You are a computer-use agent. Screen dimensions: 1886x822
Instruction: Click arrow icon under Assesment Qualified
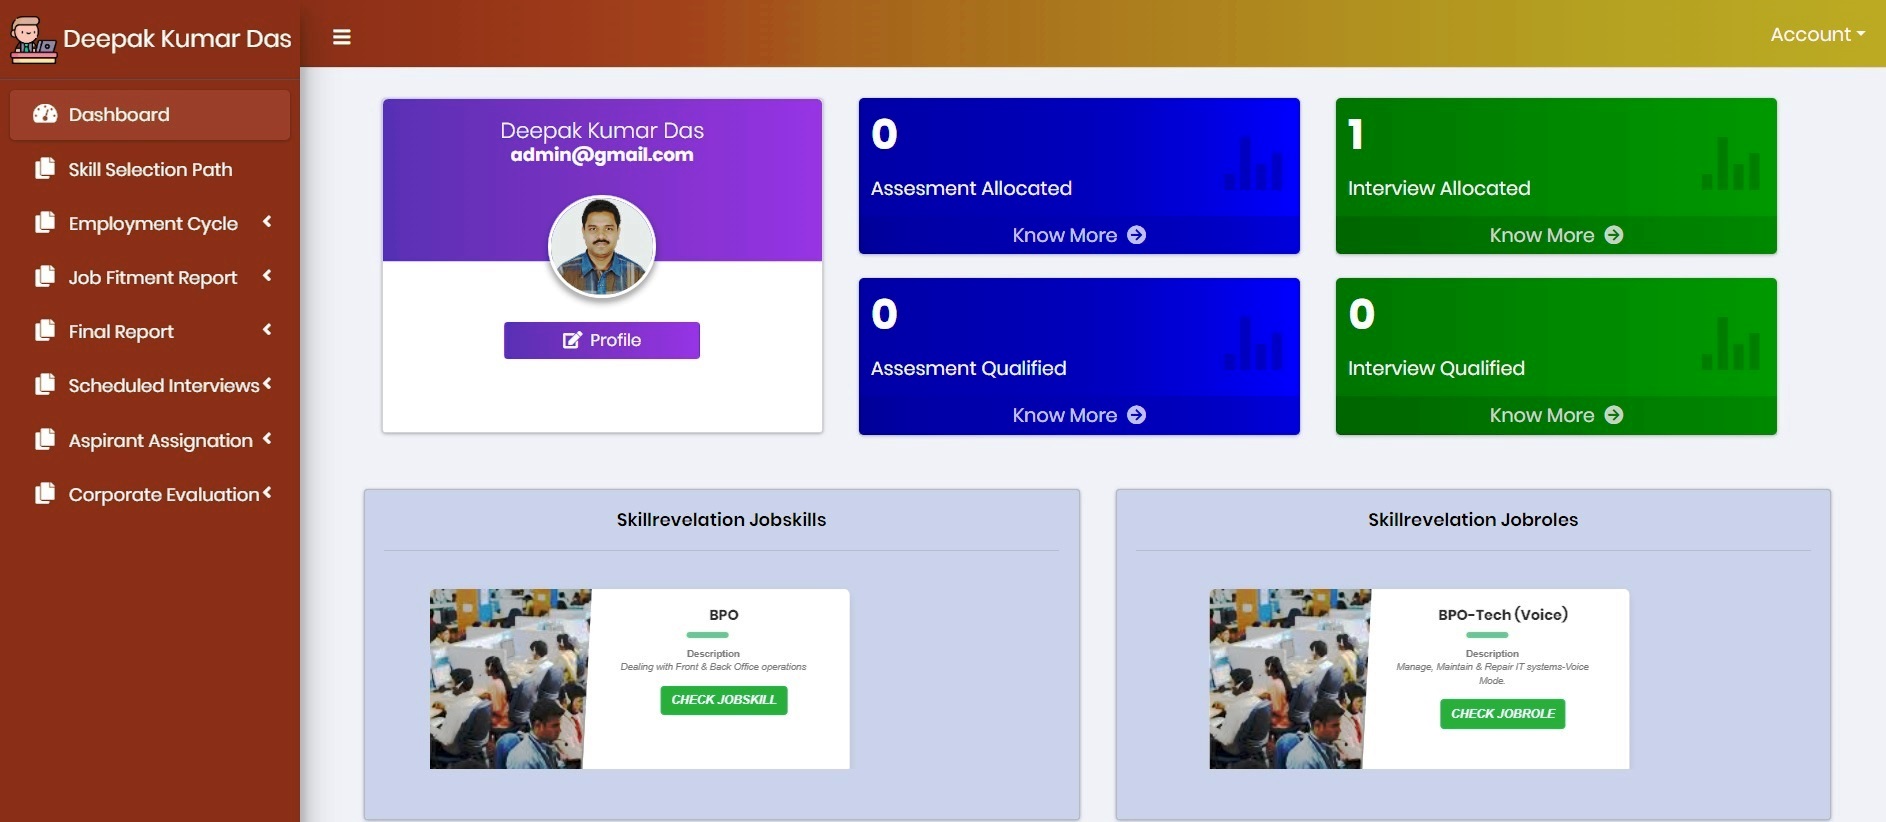click(1136, 415)
